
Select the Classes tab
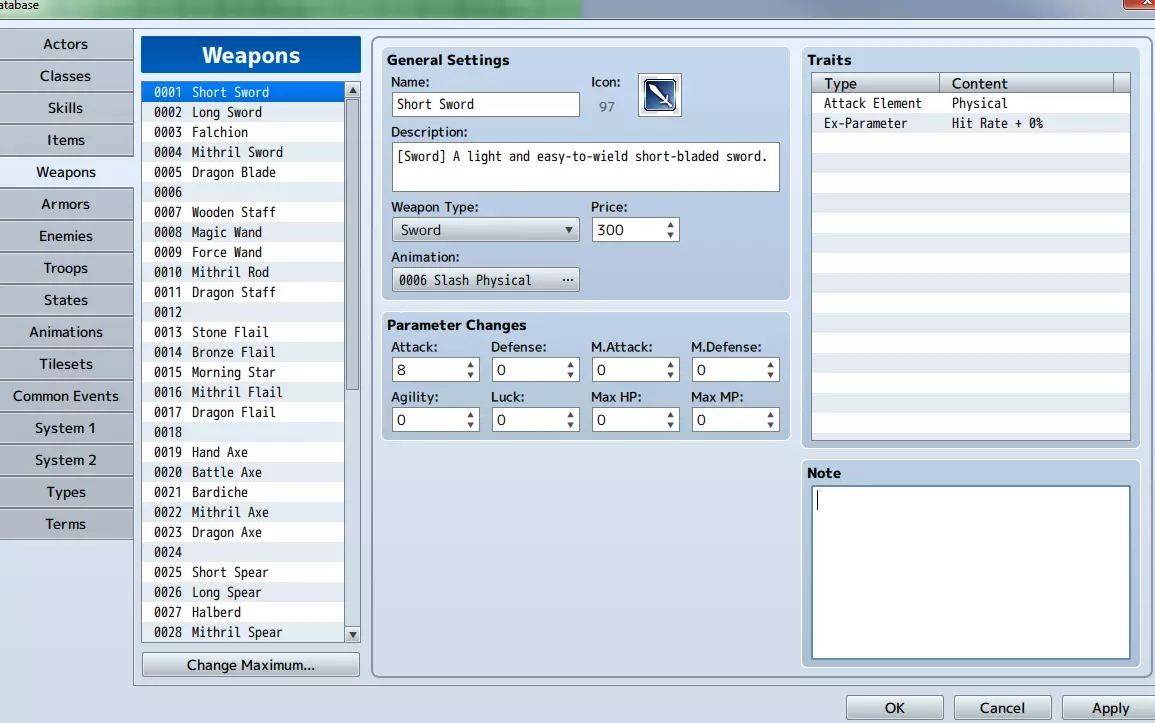click(x=66, y=76)
